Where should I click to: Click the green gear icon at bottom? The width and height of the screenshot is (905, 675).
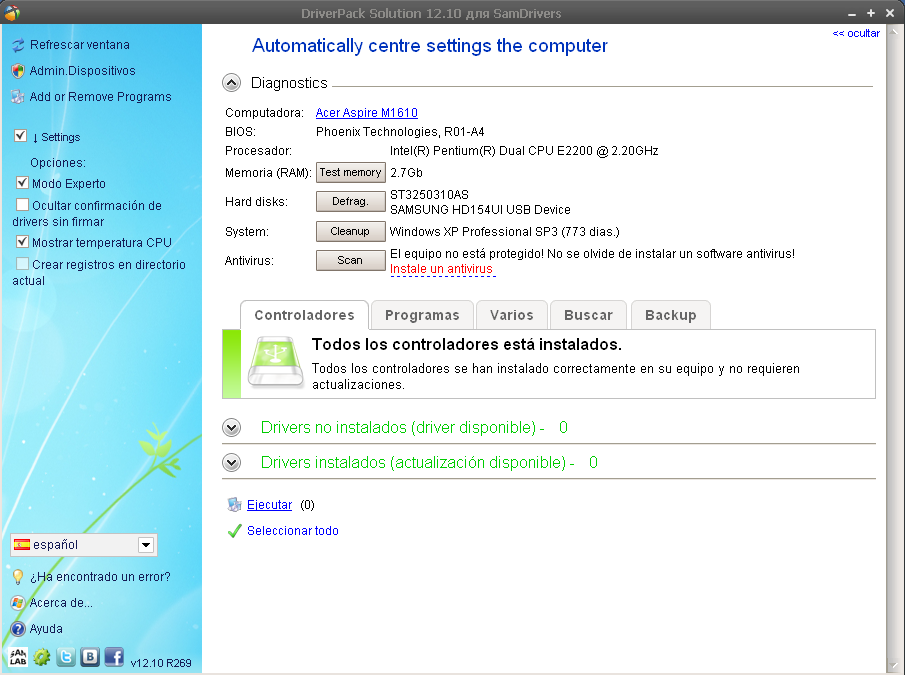click(42, 657)
